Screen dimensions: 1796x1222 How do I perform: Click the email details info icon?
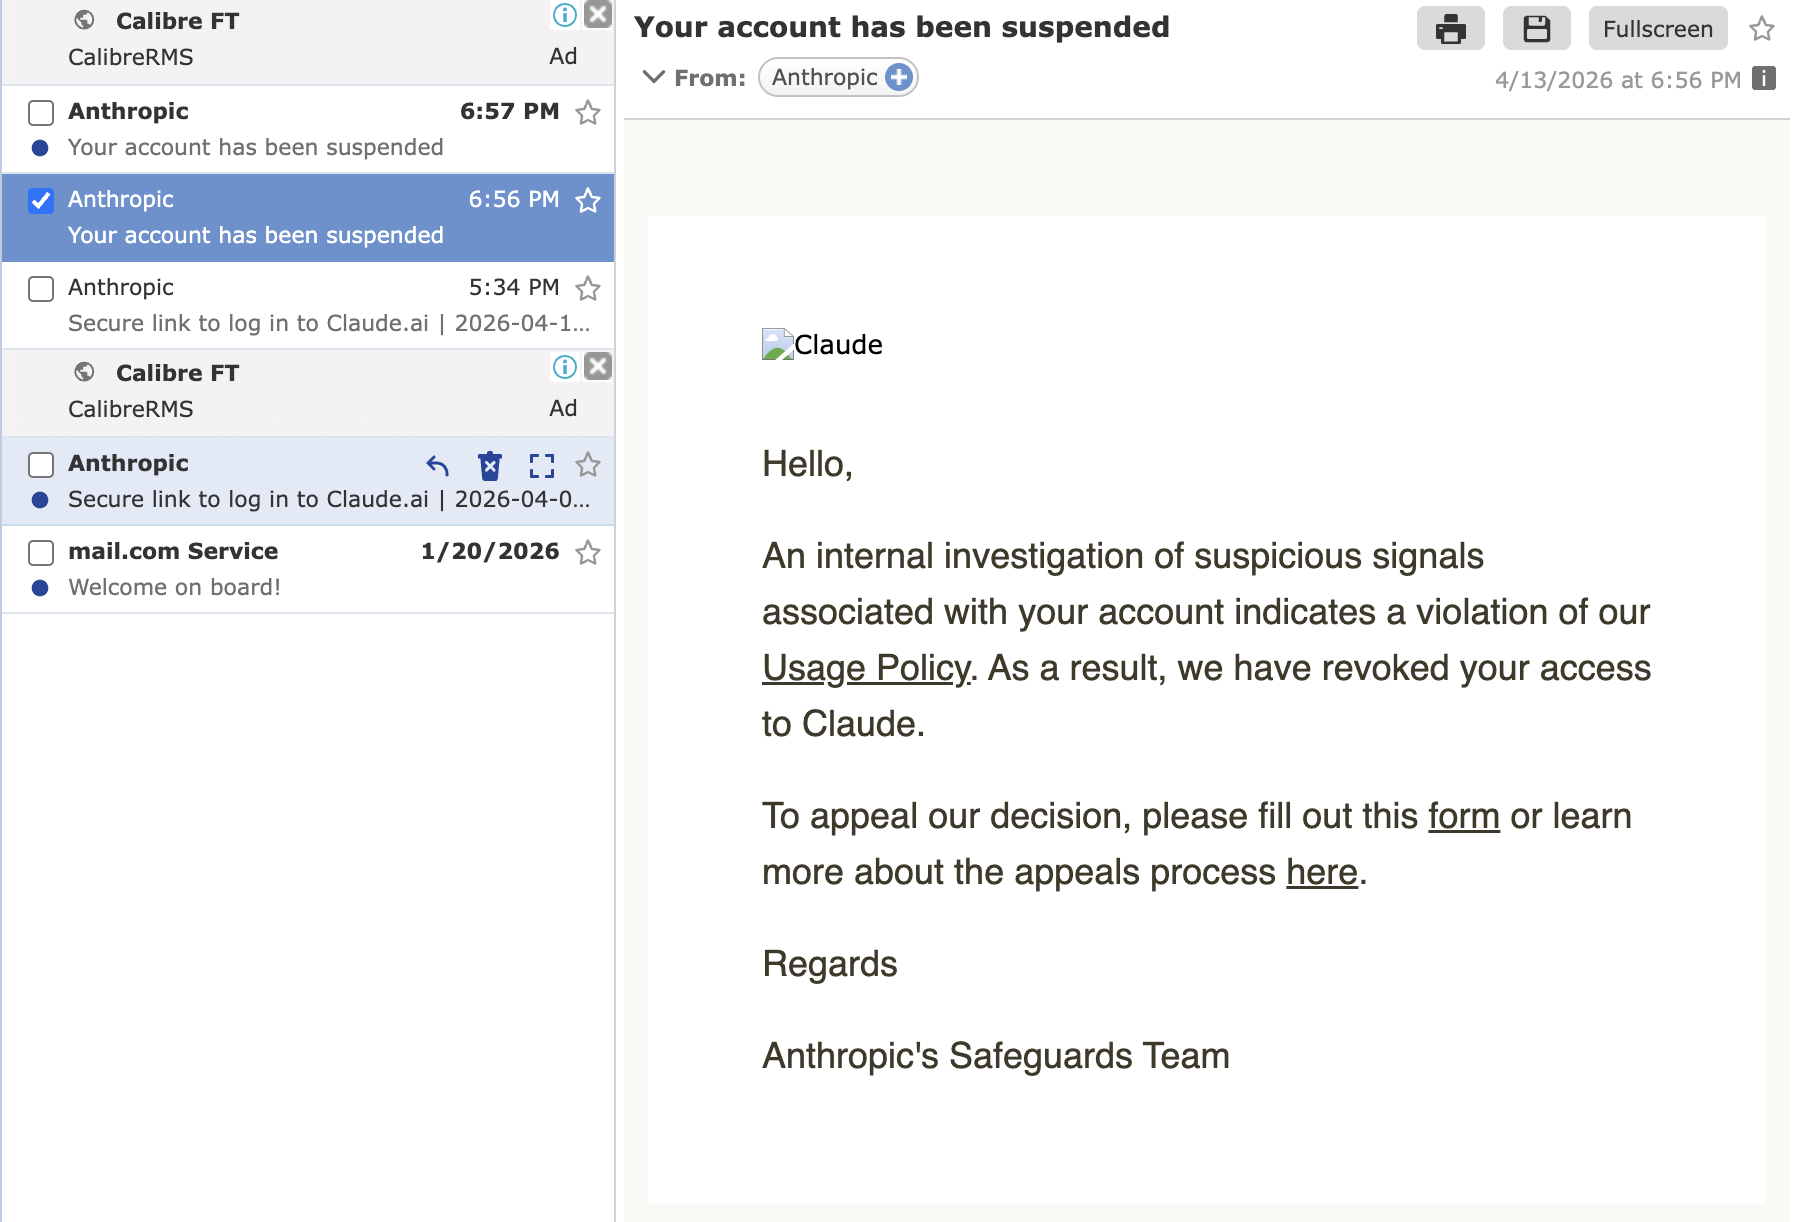[1764, 79]
